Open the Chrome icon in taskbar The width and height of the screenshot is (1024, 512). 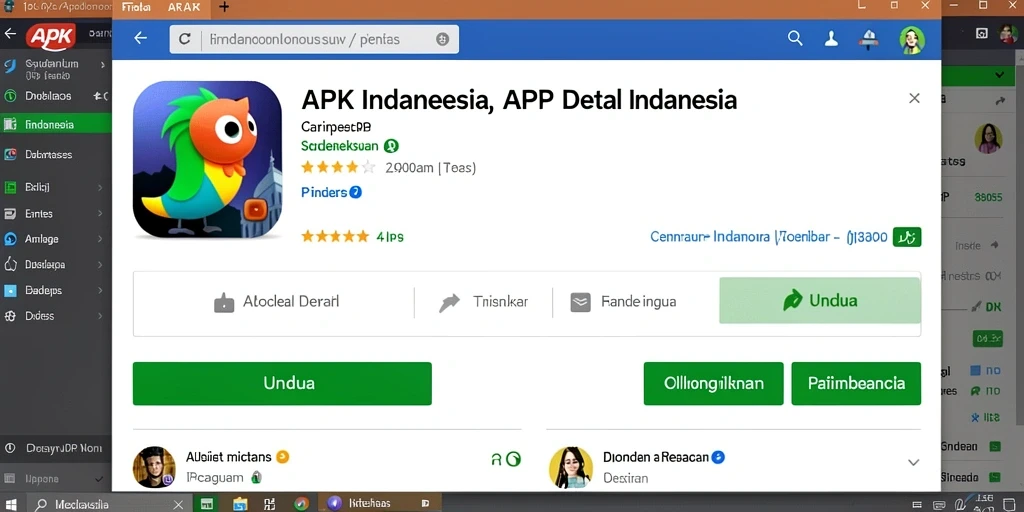(301, 504)
